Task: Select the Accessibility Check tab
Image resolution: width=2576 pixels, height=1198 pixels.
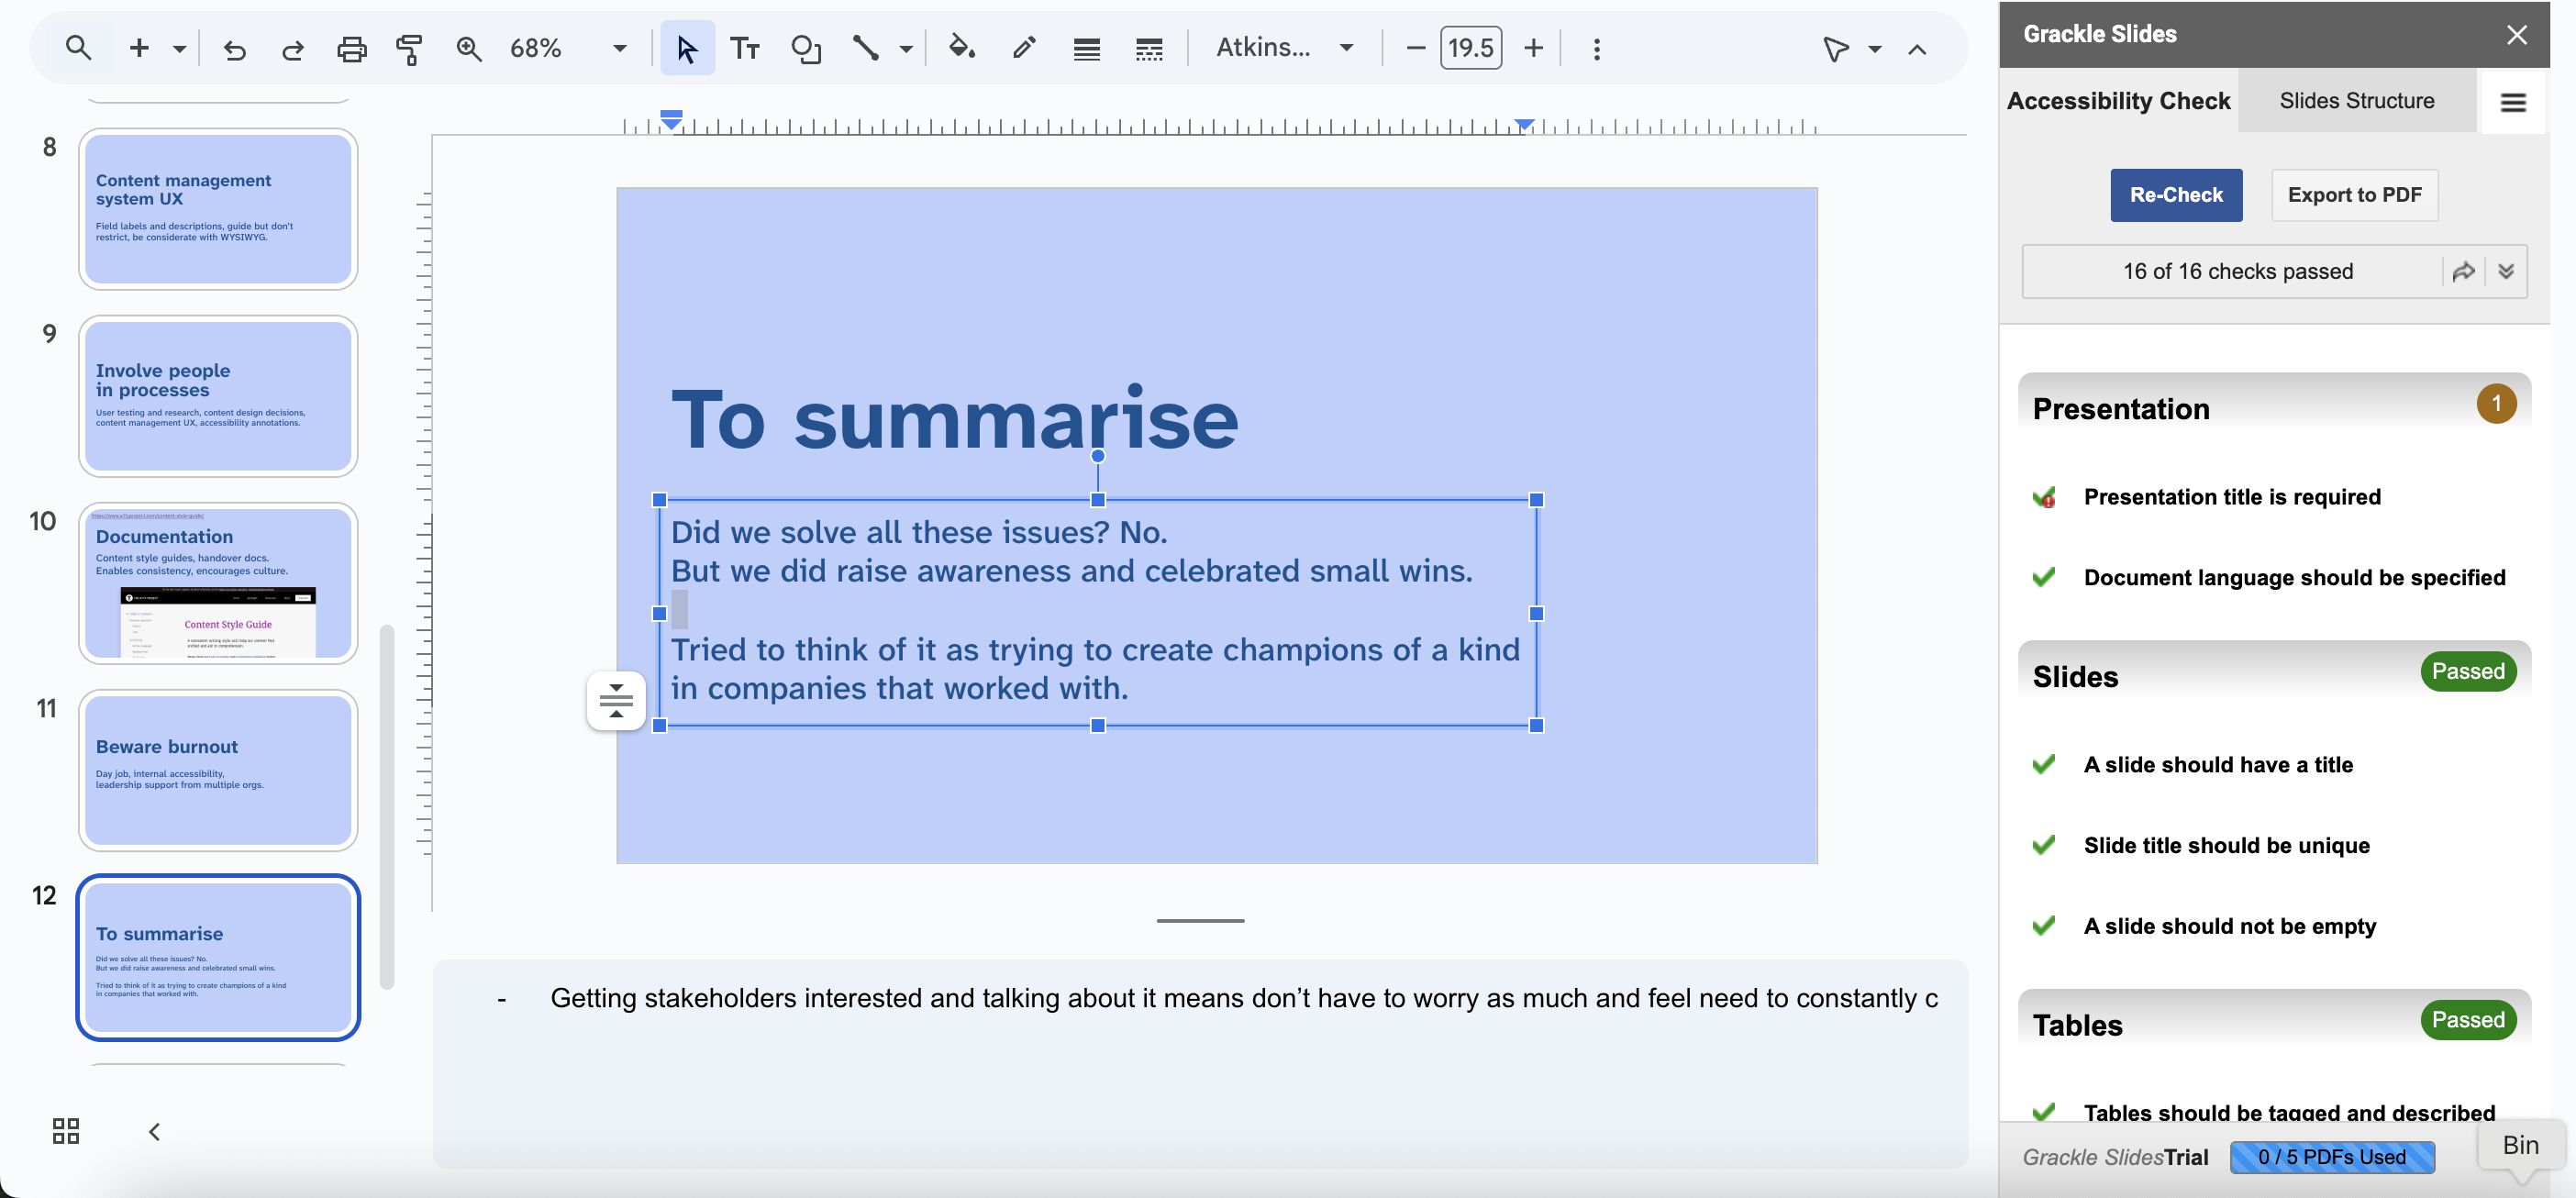Action: pyautogui.click(x=2118, y=100)
